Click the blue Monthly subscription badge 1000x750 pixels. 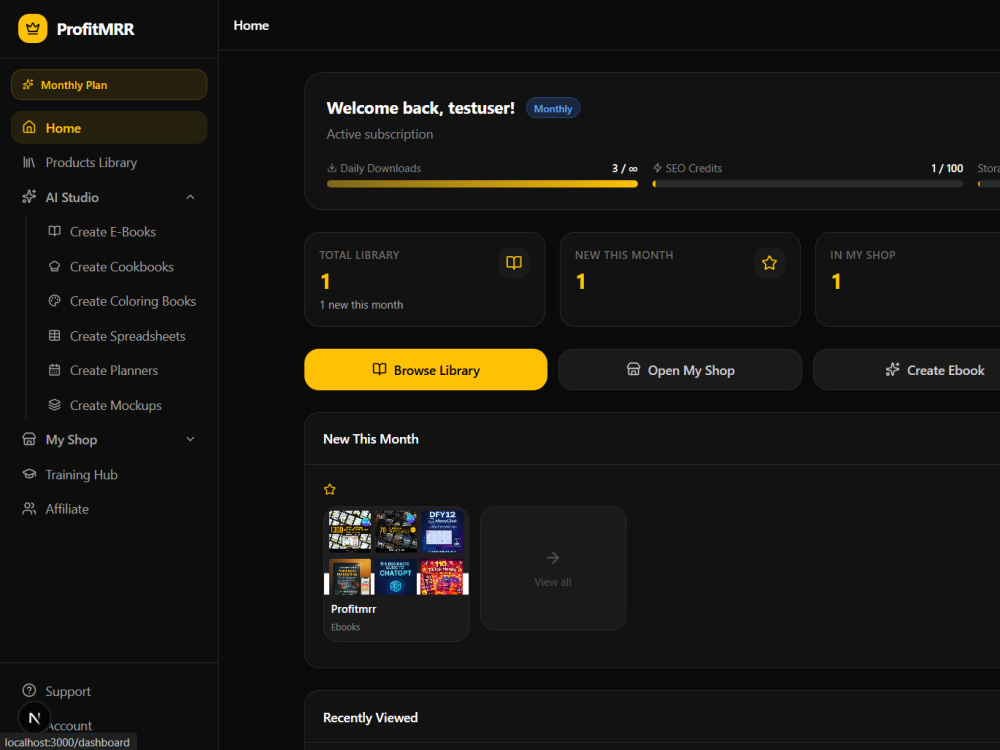click(x=553, y=108)
